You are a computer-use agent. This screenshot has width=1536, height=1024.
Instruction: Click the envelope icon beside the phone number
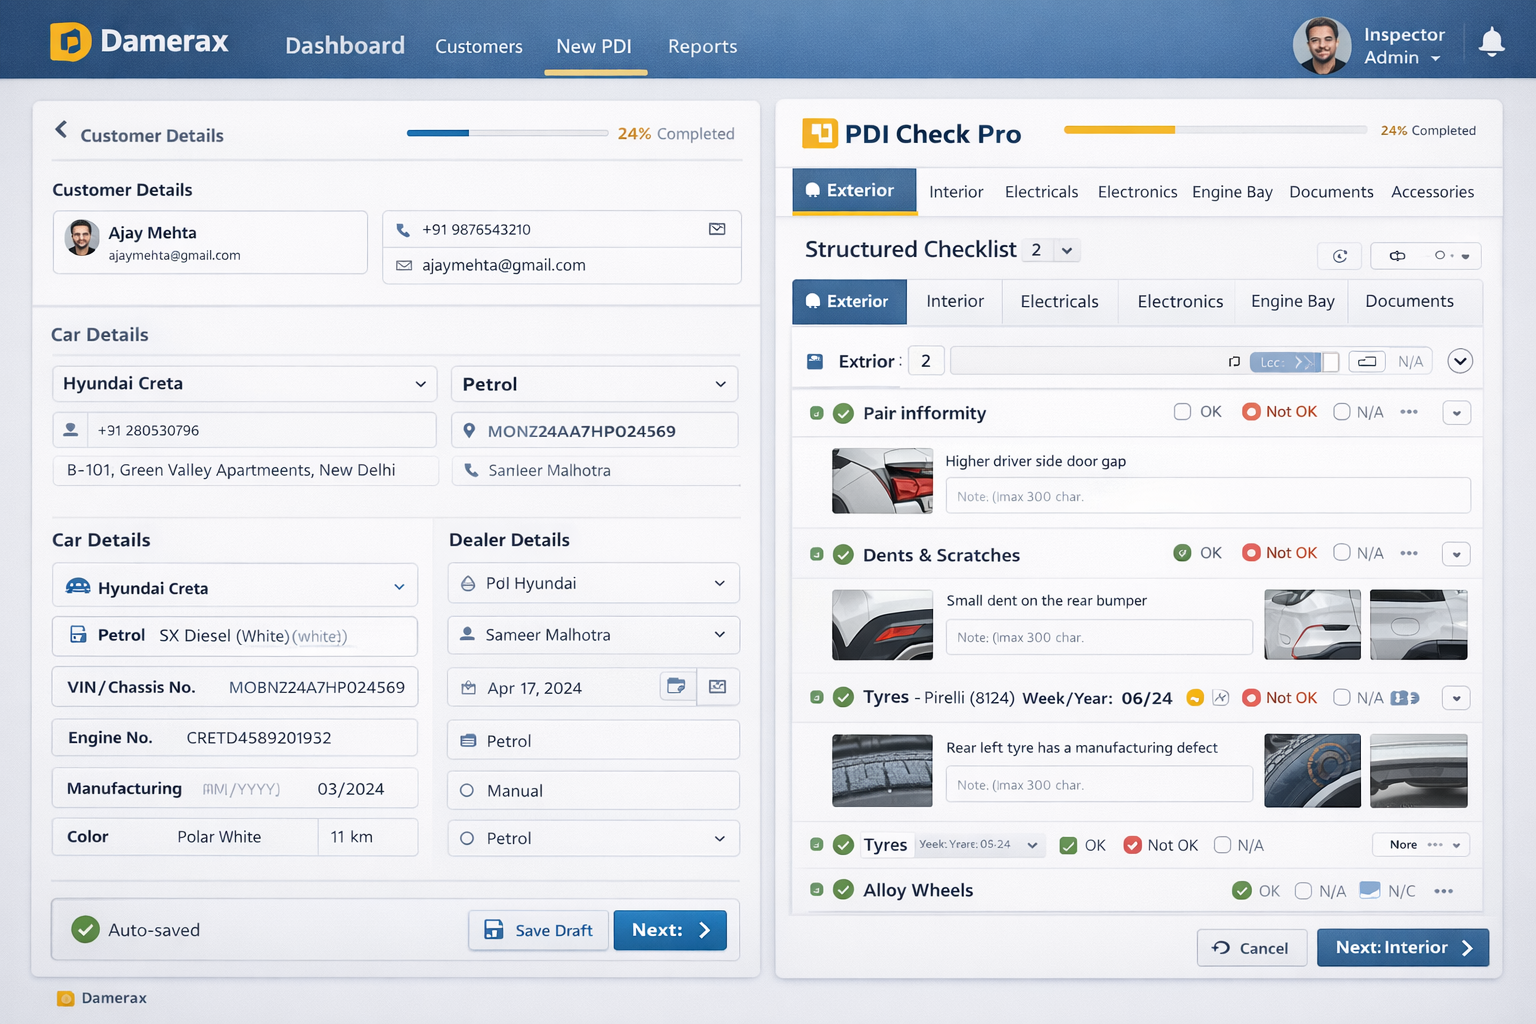(717, 229)
